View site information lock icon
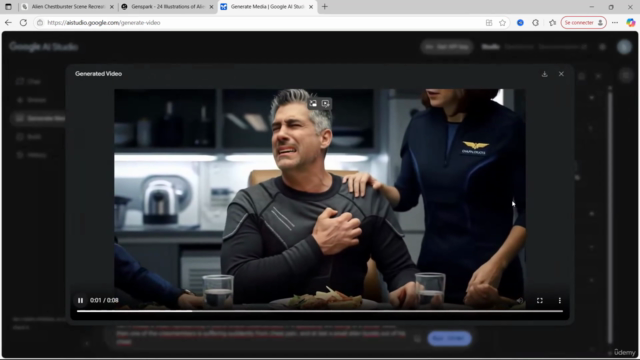The width and height of the screenshot is (640, 360). [x=40, y=22]
